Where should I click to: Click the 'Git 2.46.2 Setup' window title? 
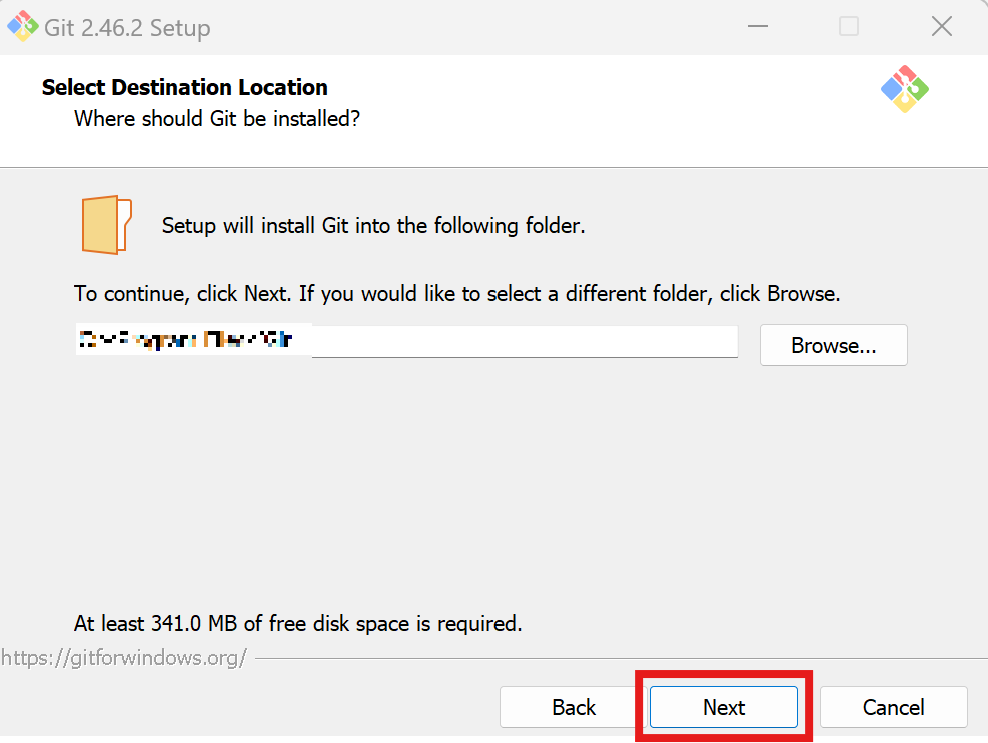point(127,28)
